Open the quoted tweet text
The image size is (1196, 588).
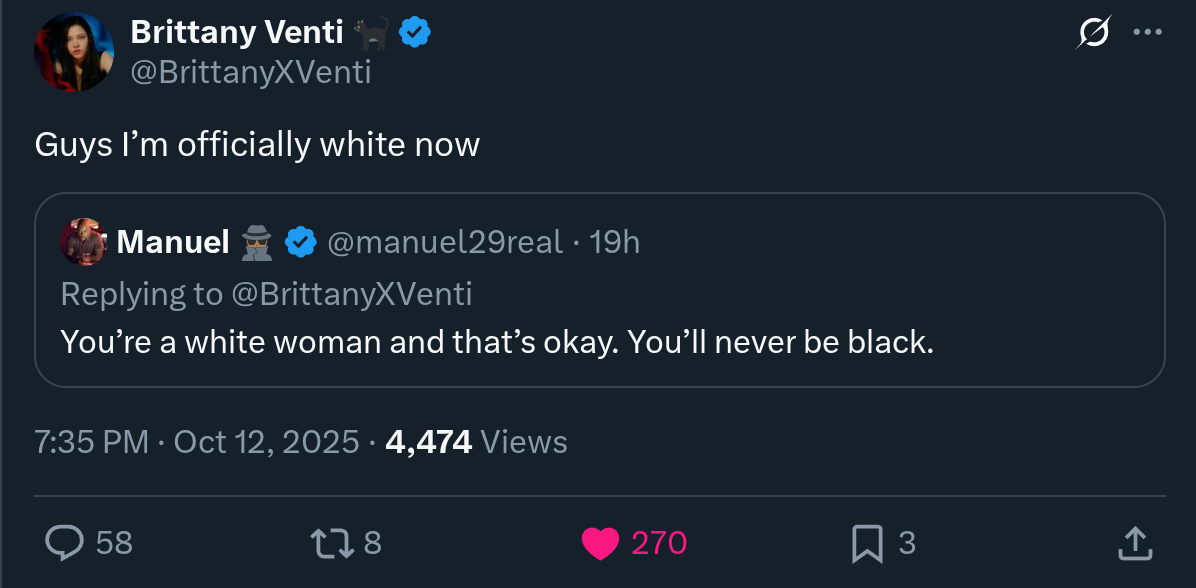point(497,342)
